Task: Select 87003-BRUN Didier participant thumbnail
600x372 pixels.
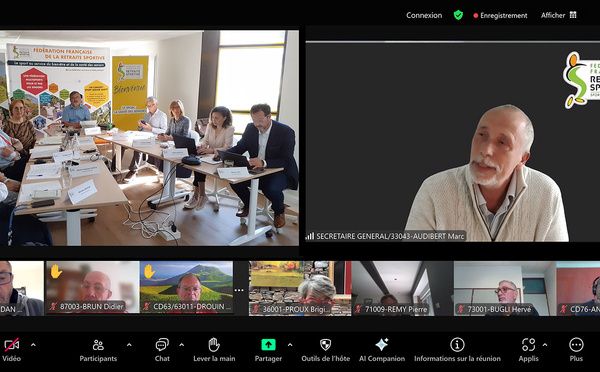Action: point(92,287)
